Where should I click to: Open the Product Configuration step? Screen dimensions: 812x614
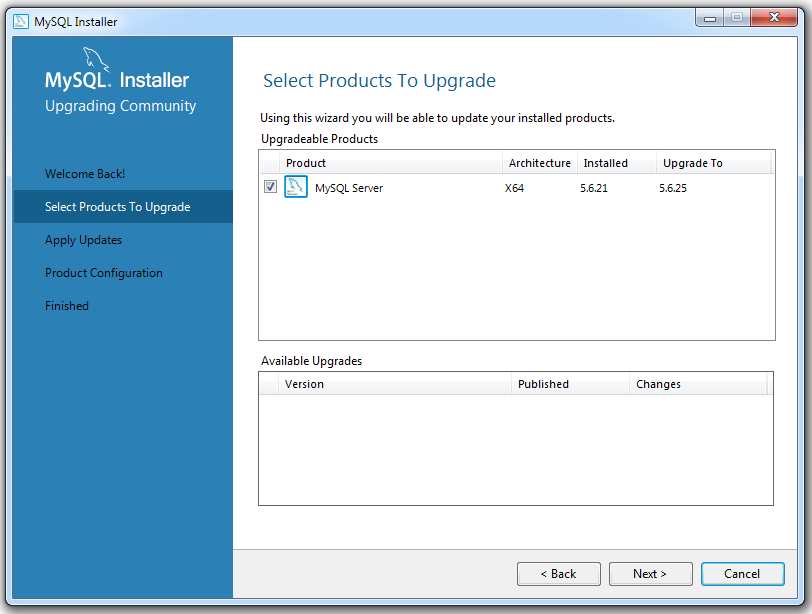click(104, 273)
